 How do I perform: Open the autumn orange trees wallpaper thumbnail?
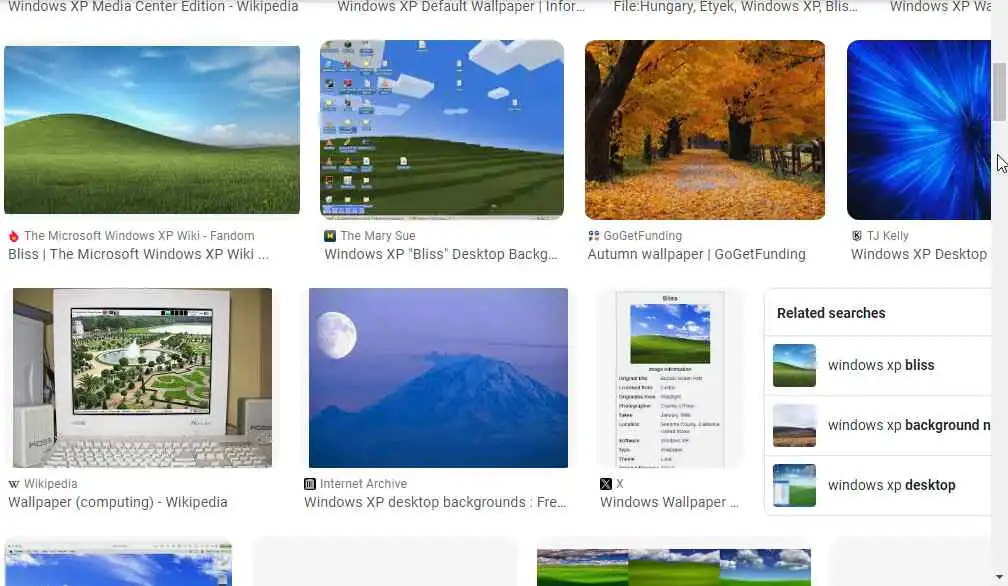(705, 129)
